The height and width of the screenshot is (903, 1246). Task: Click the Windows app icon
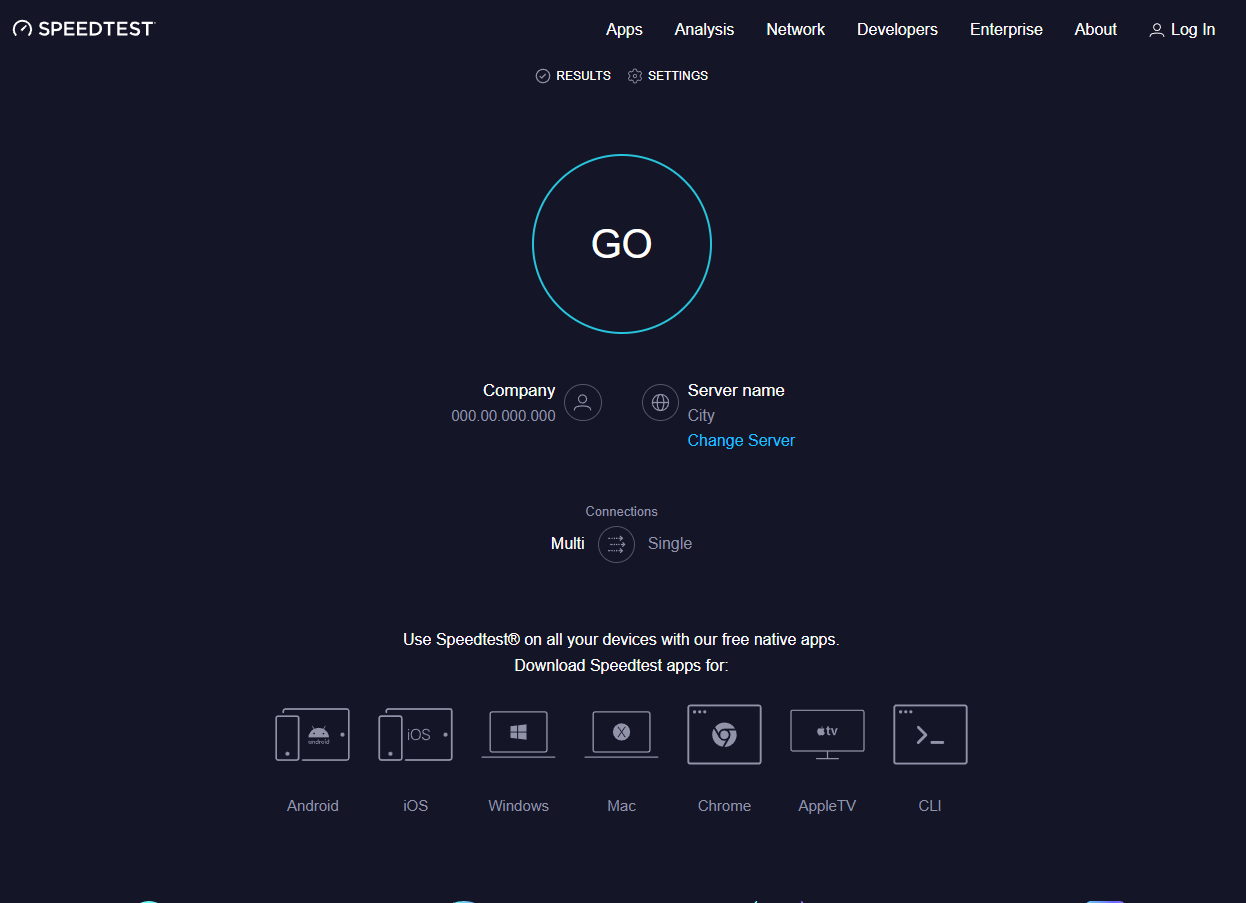point(518,735)
